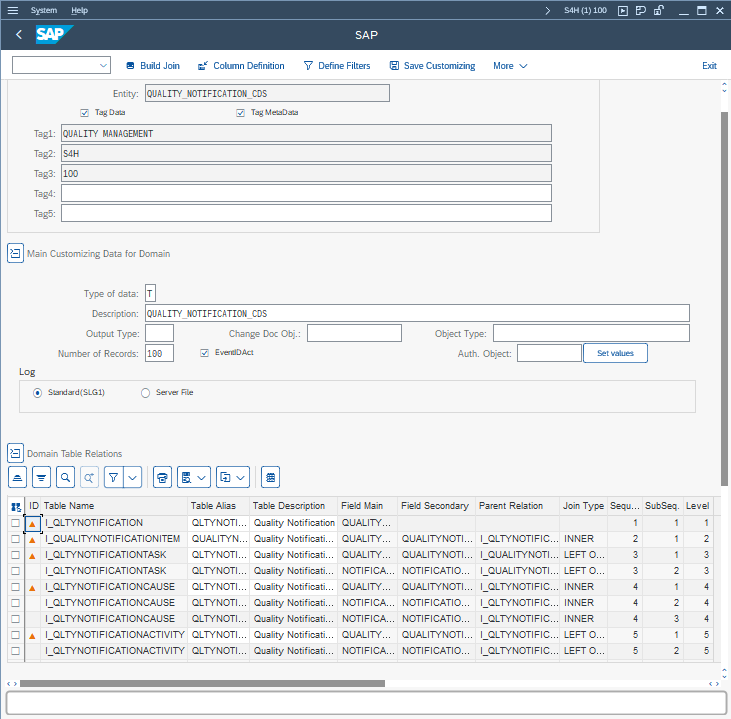Click the sort ascending icon in table toolbar
Screen dimensions: 731x719
(18, 477)
